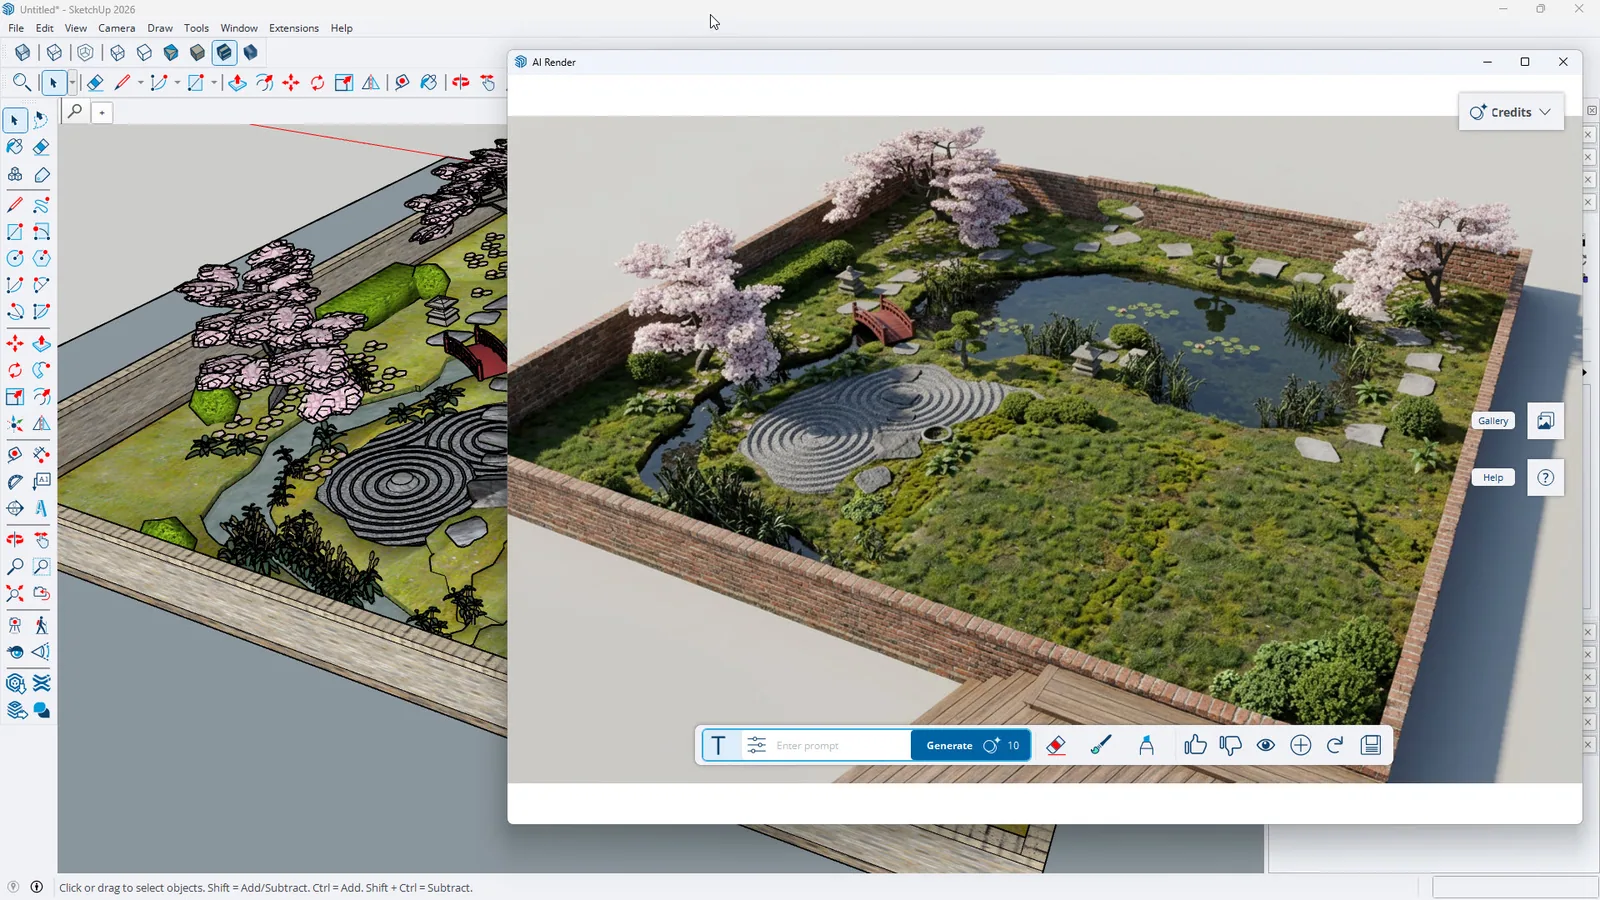Activate the Walk tool
This screenshot has height=900, width=1600.
tap(41, 625)
